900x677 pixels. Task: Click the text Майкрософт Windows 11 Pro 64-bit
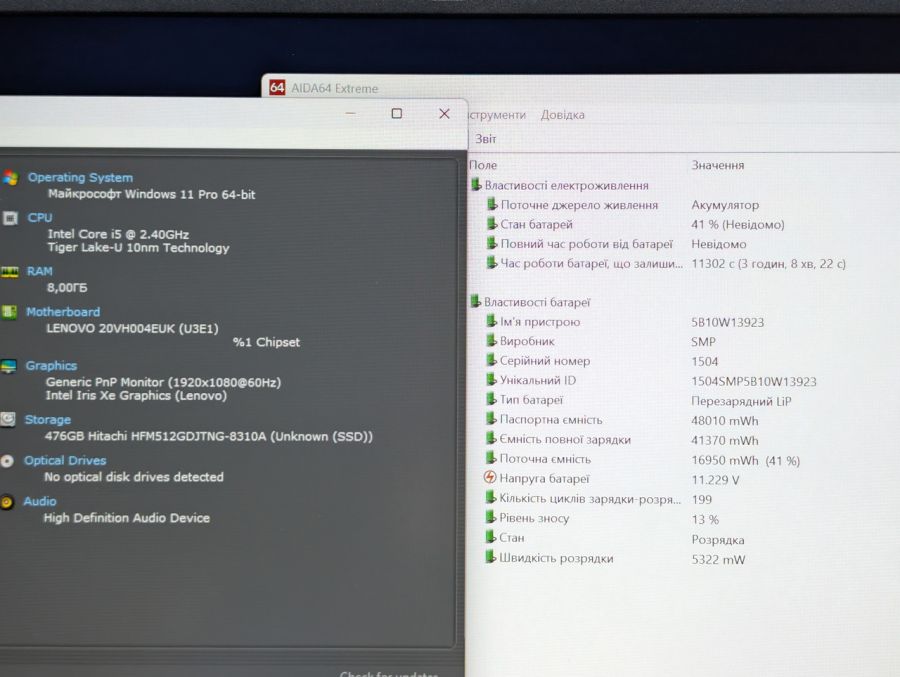152,195
